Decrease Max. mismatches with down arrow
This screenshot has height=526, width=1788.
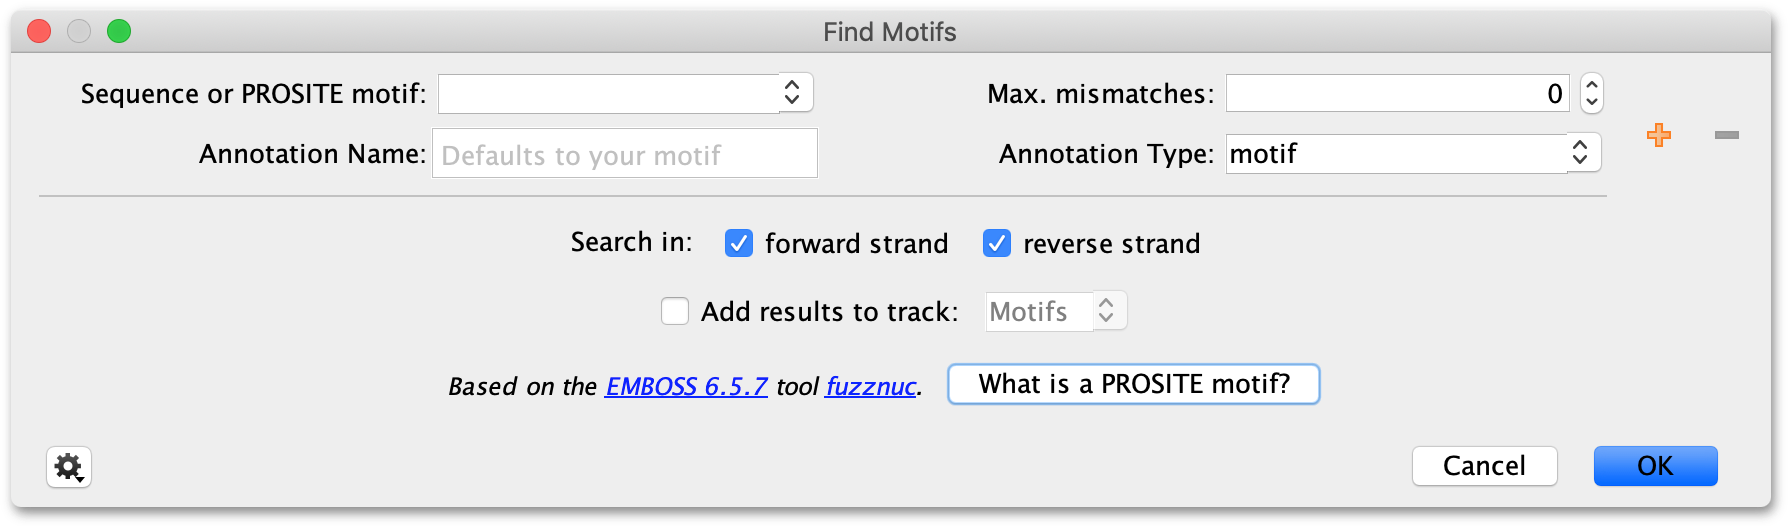click(x=1592, y=102)
